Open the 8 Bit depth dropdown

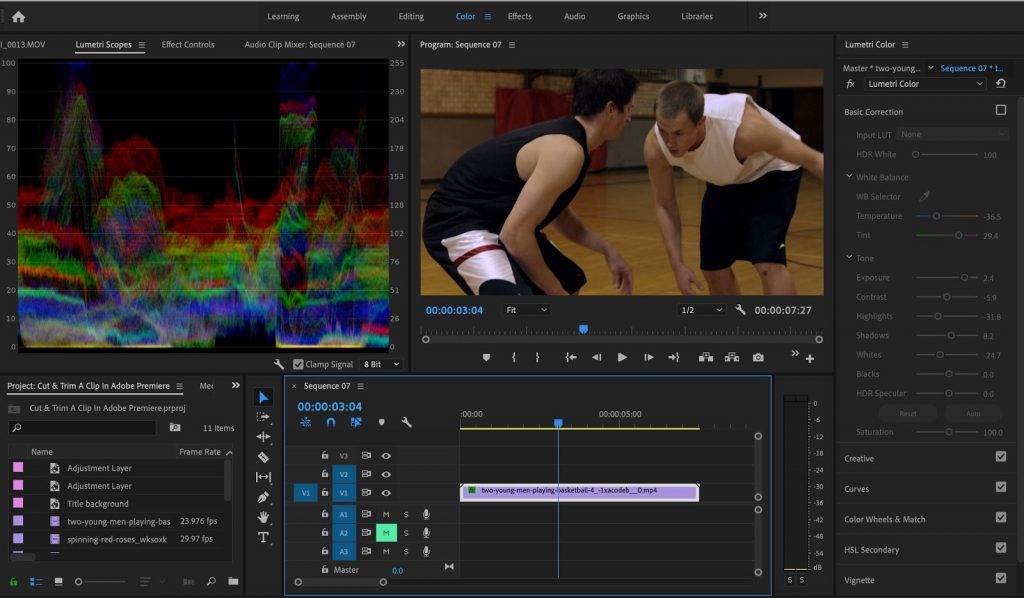point(381,364)
